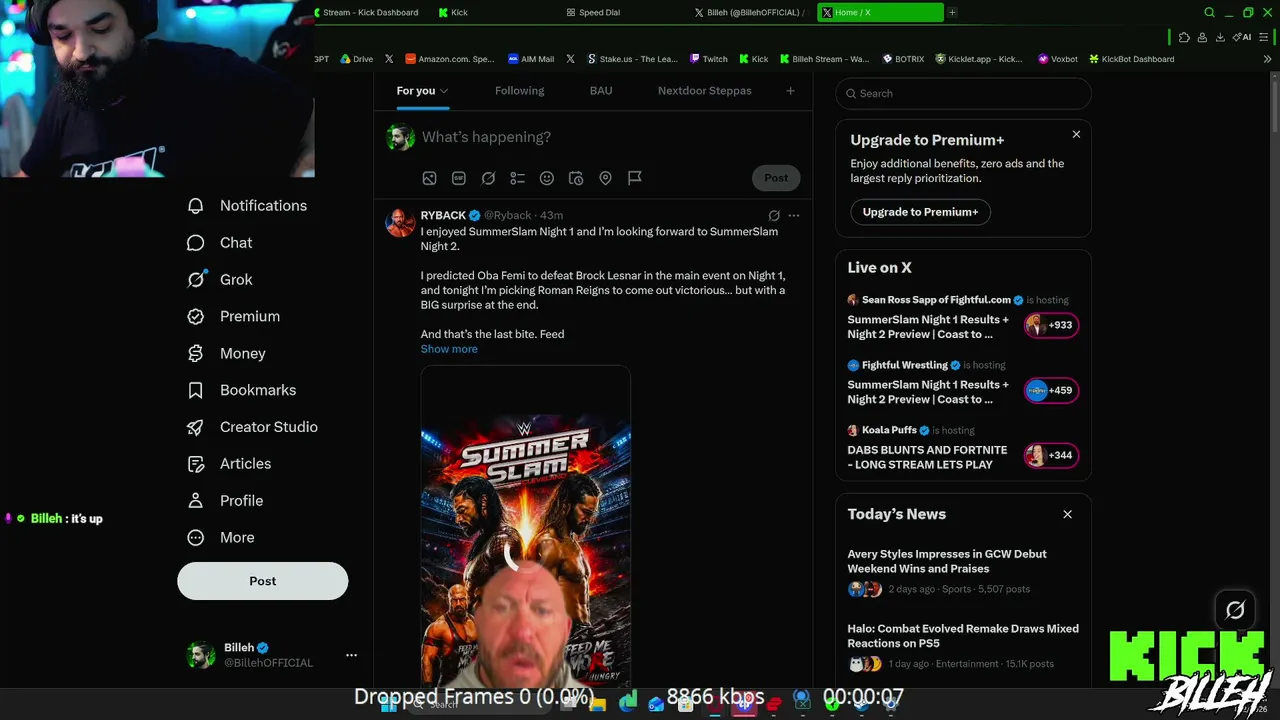Open the AIM Mail bookmark
The width and height of the screenshot is (1280, 720).
[531, 59]
